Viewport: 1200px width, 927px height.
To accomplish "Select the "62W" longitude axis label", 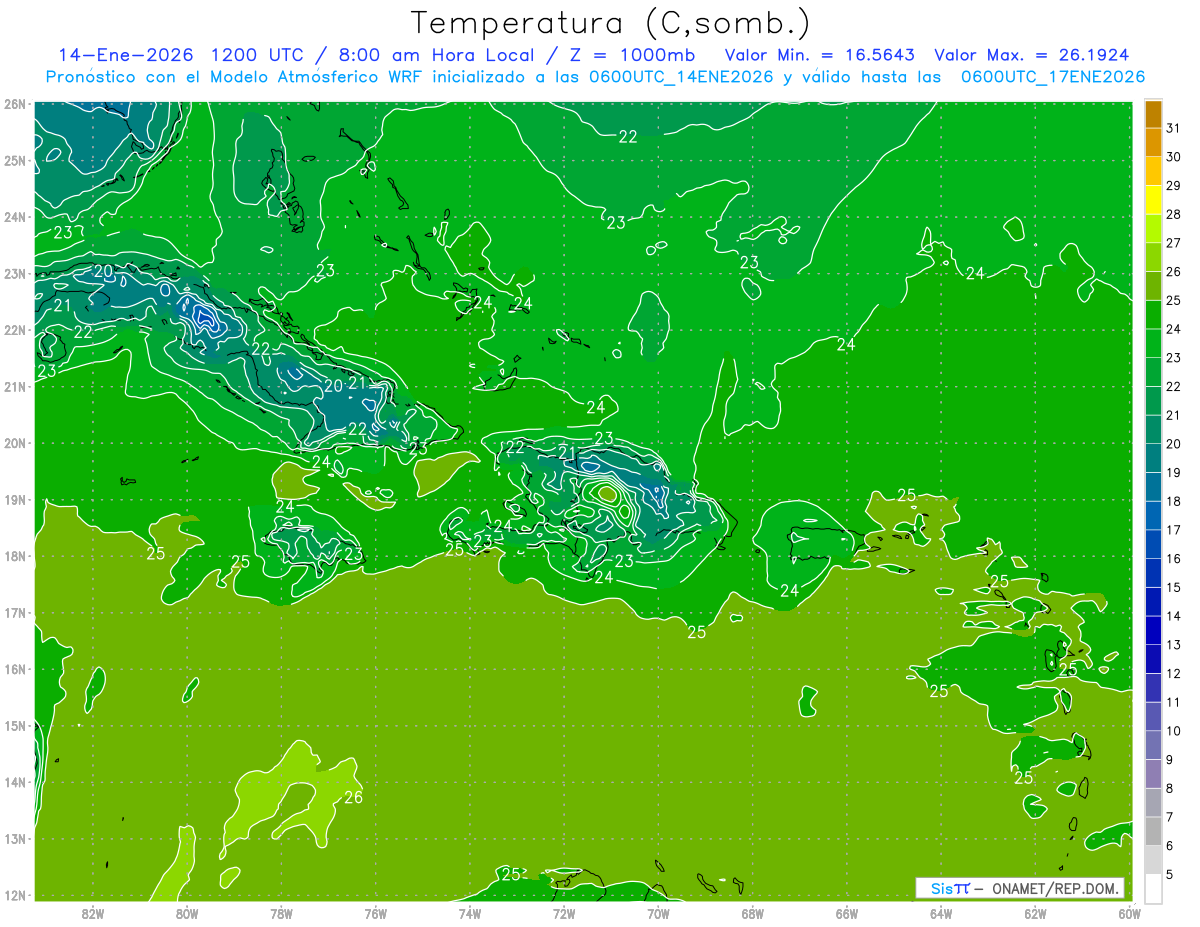I will click(x=1035, y=914).
